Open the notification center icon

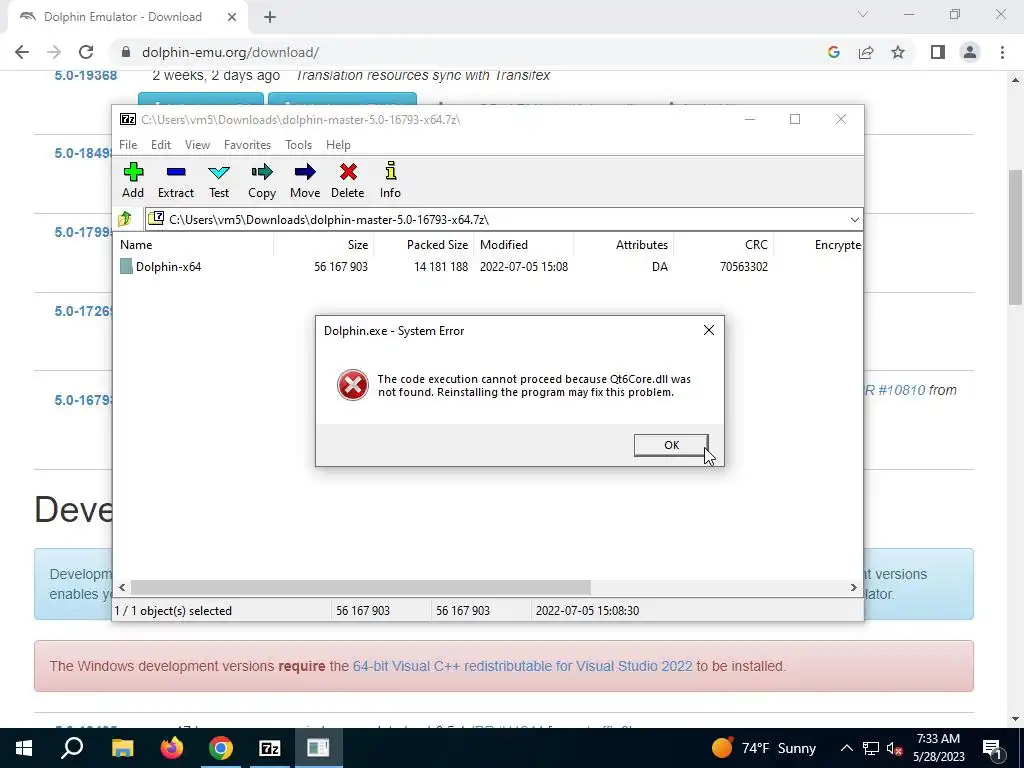pos(992,748)
